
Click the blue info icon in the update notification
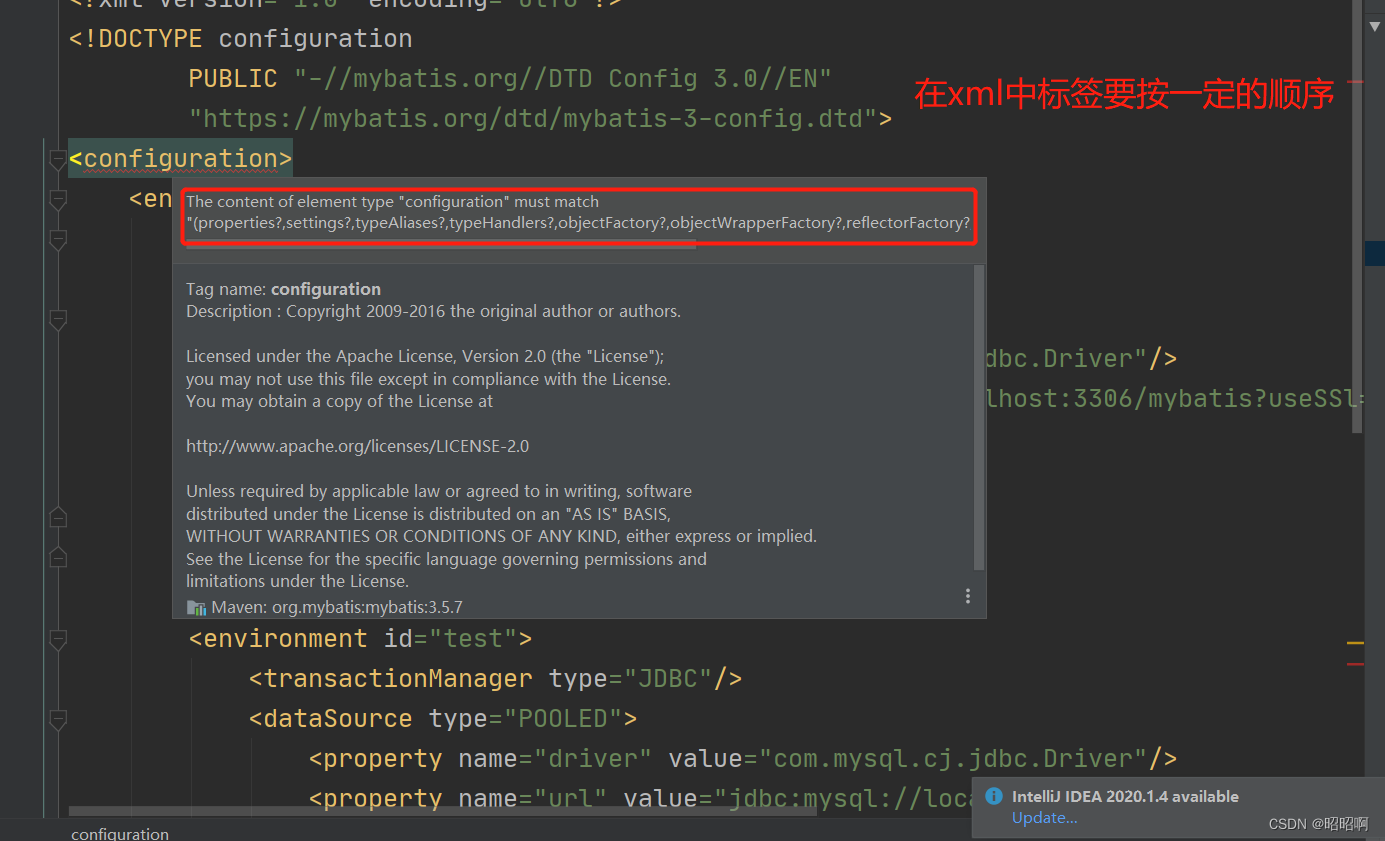click(x=993, y=796)
